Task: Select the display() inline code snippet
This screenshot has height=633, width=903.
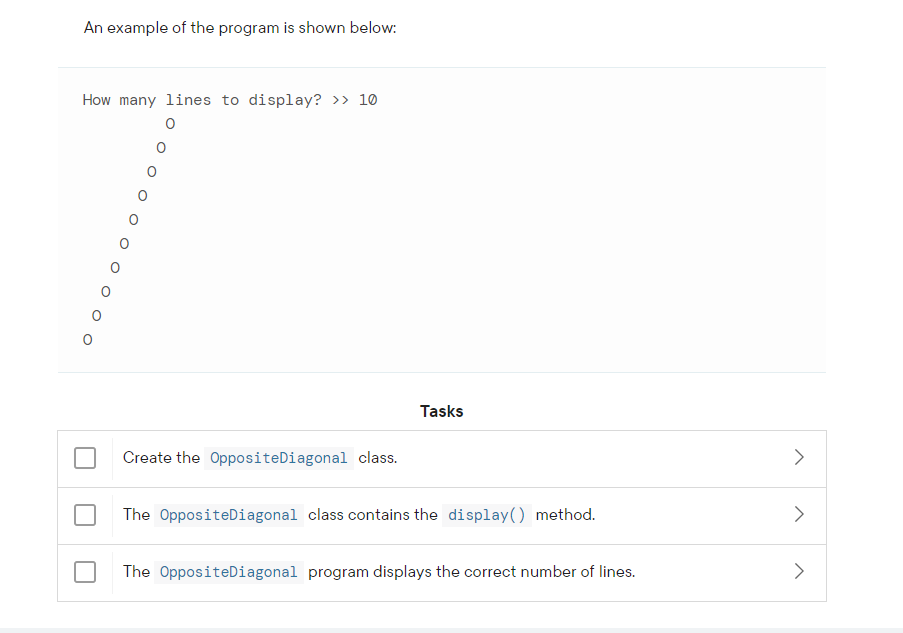Action: pyautogui.click(x=486, y=514)
